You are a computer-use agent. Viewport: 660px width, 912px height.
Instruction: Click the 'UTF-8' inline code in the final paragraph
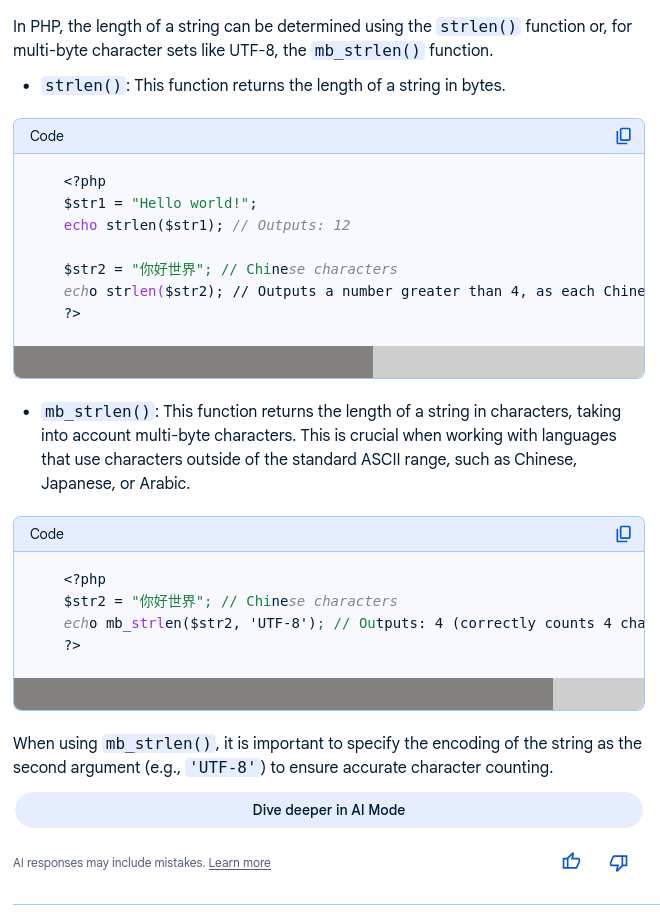pos(222,768)
